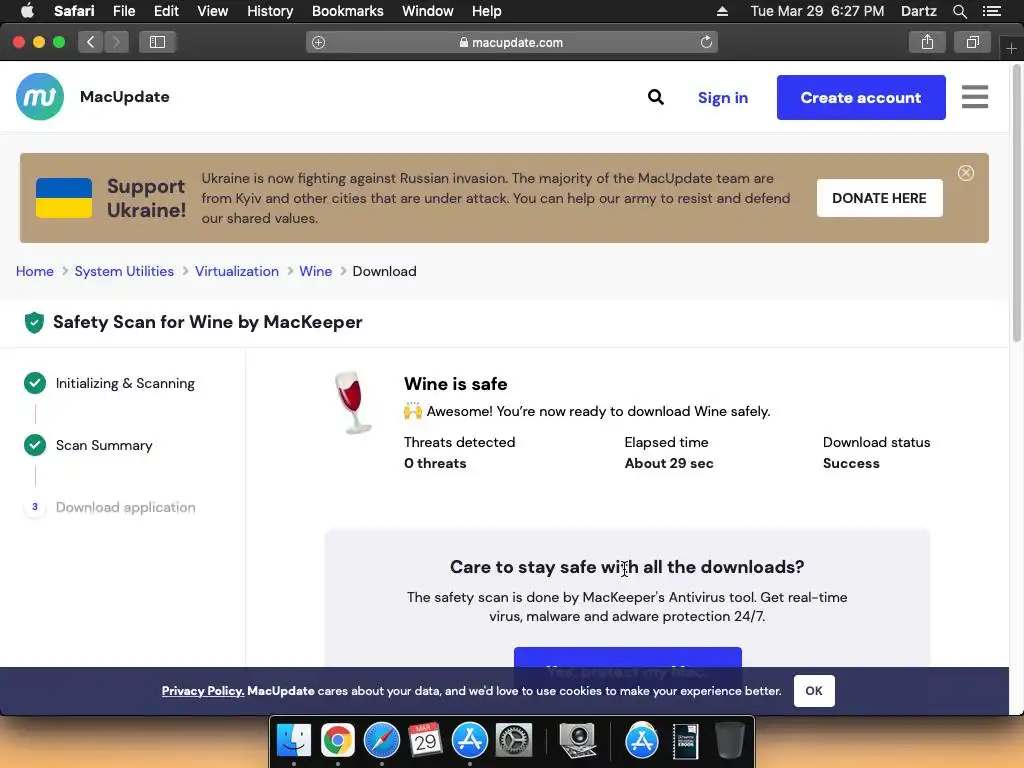
Task: Open the Trash in the Dock
Action: (x=729, y=741)
